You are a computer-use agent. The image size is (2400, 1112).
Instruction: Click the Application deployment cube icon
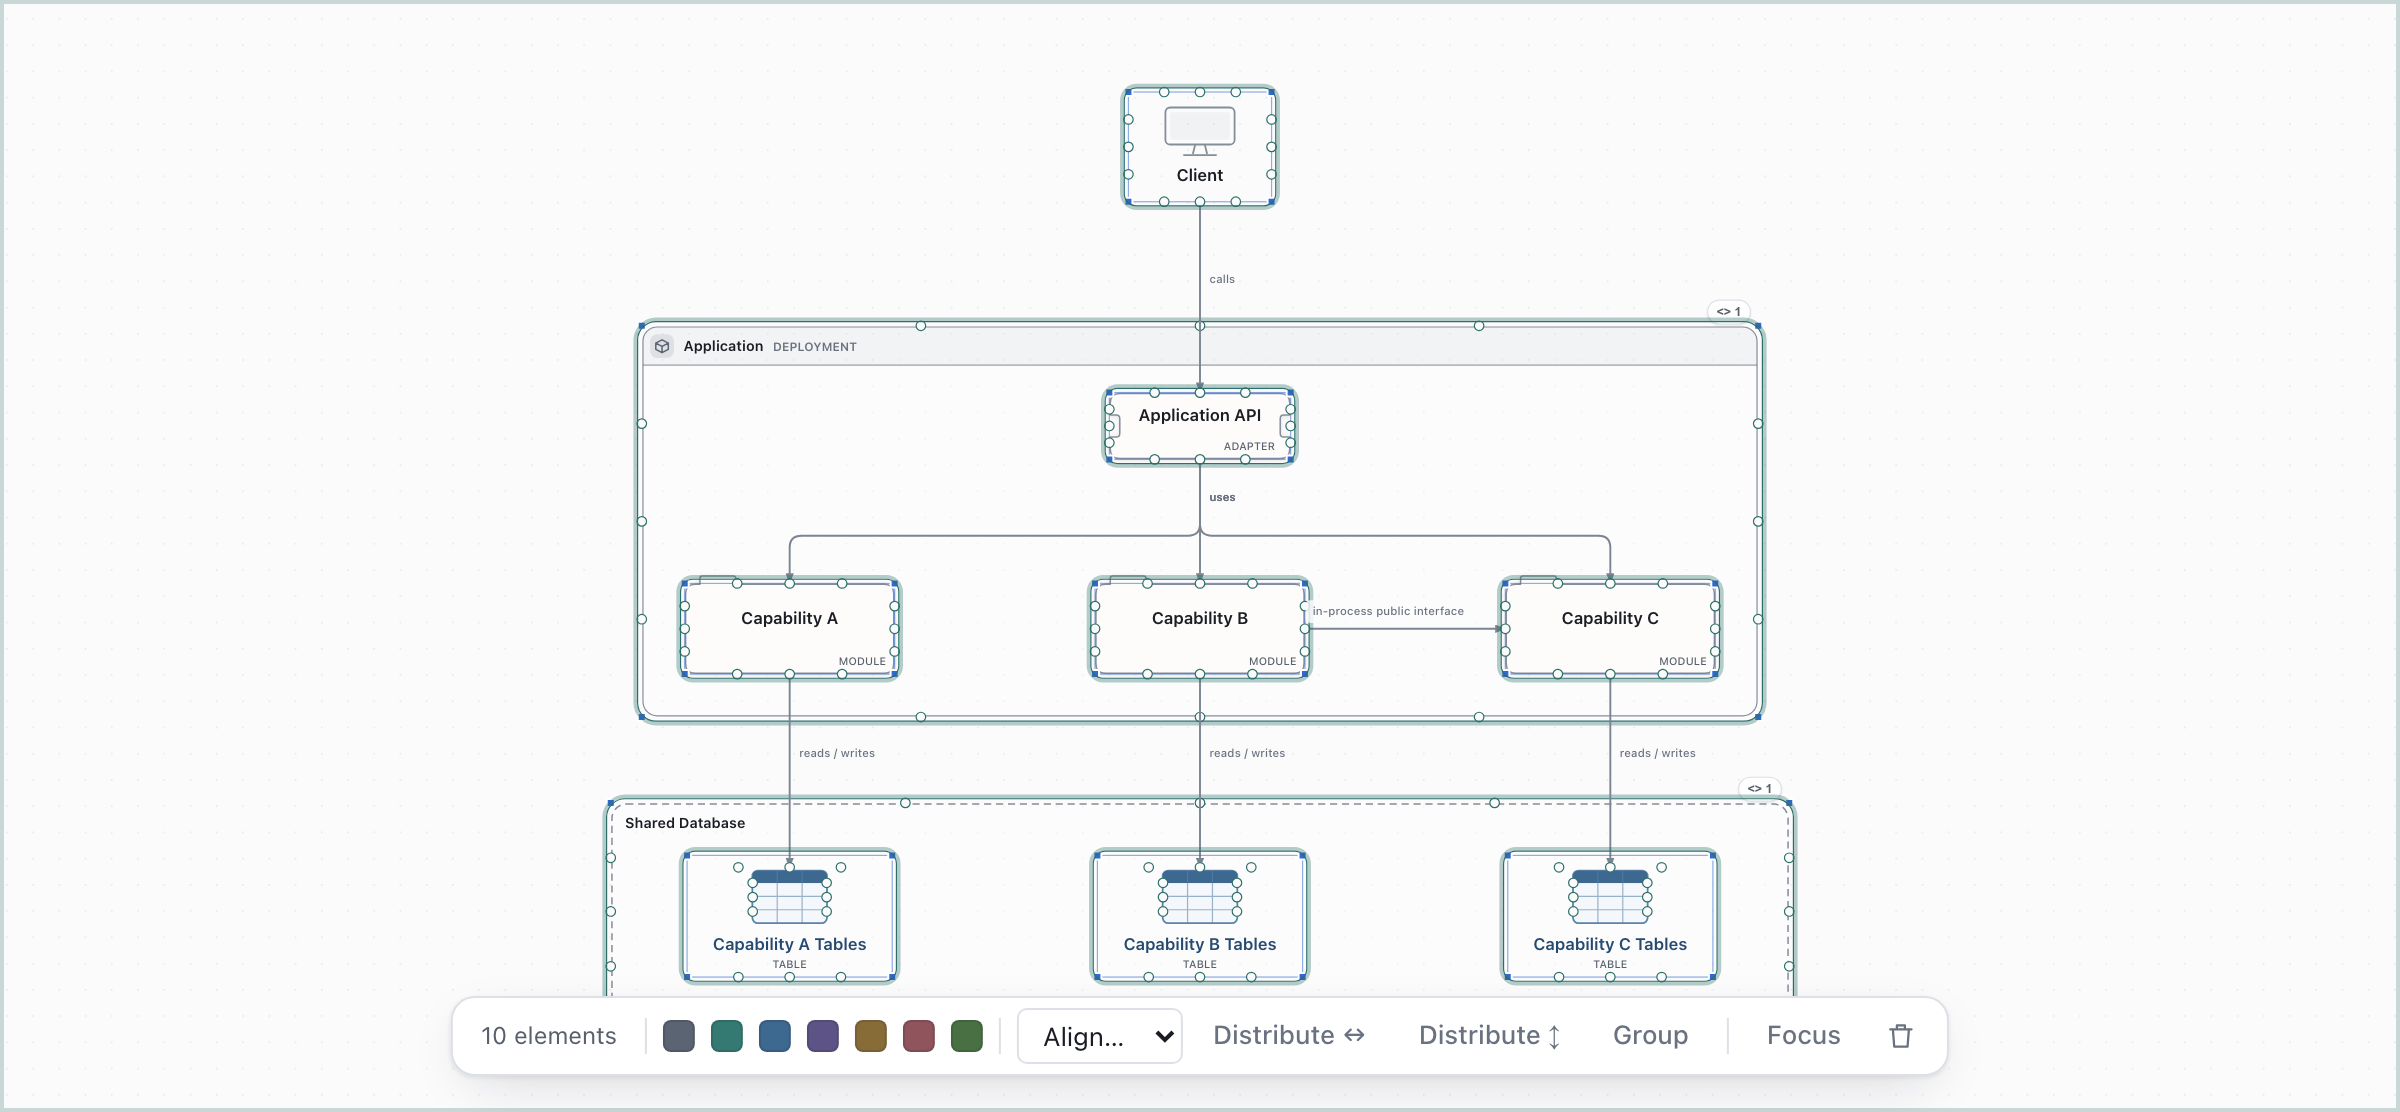[662, 346]
